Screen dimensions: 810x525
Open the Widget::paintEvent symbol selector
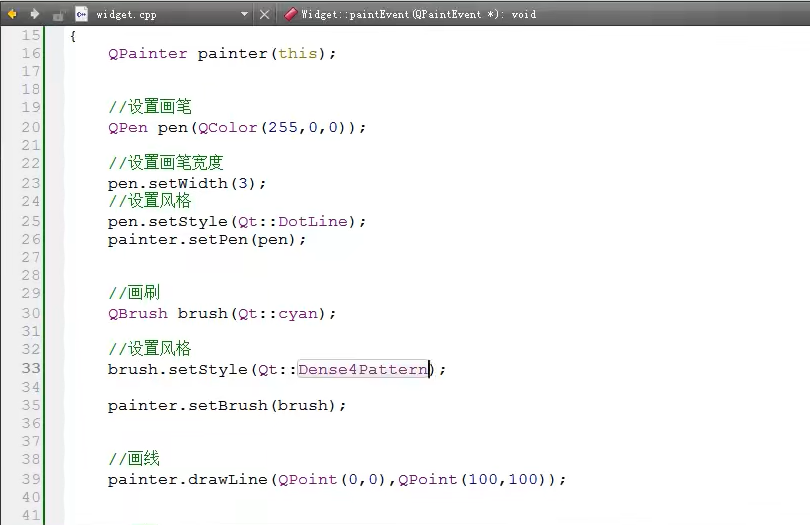[418, 14]
